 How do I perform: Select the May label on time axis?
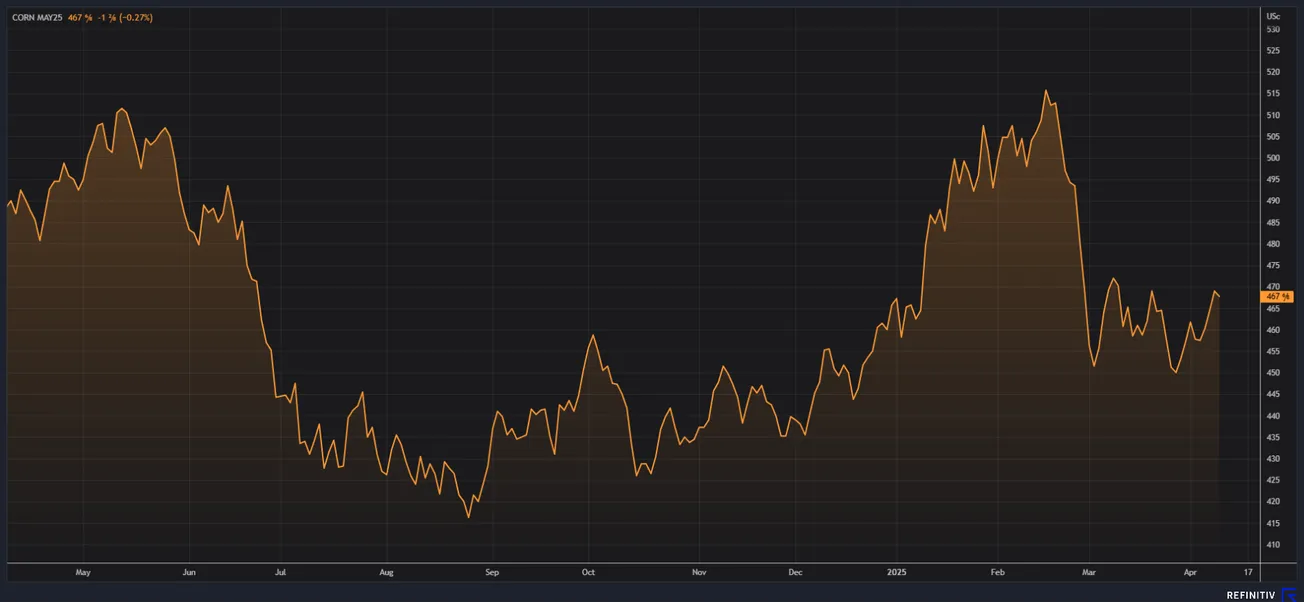[x=83, y=573]
